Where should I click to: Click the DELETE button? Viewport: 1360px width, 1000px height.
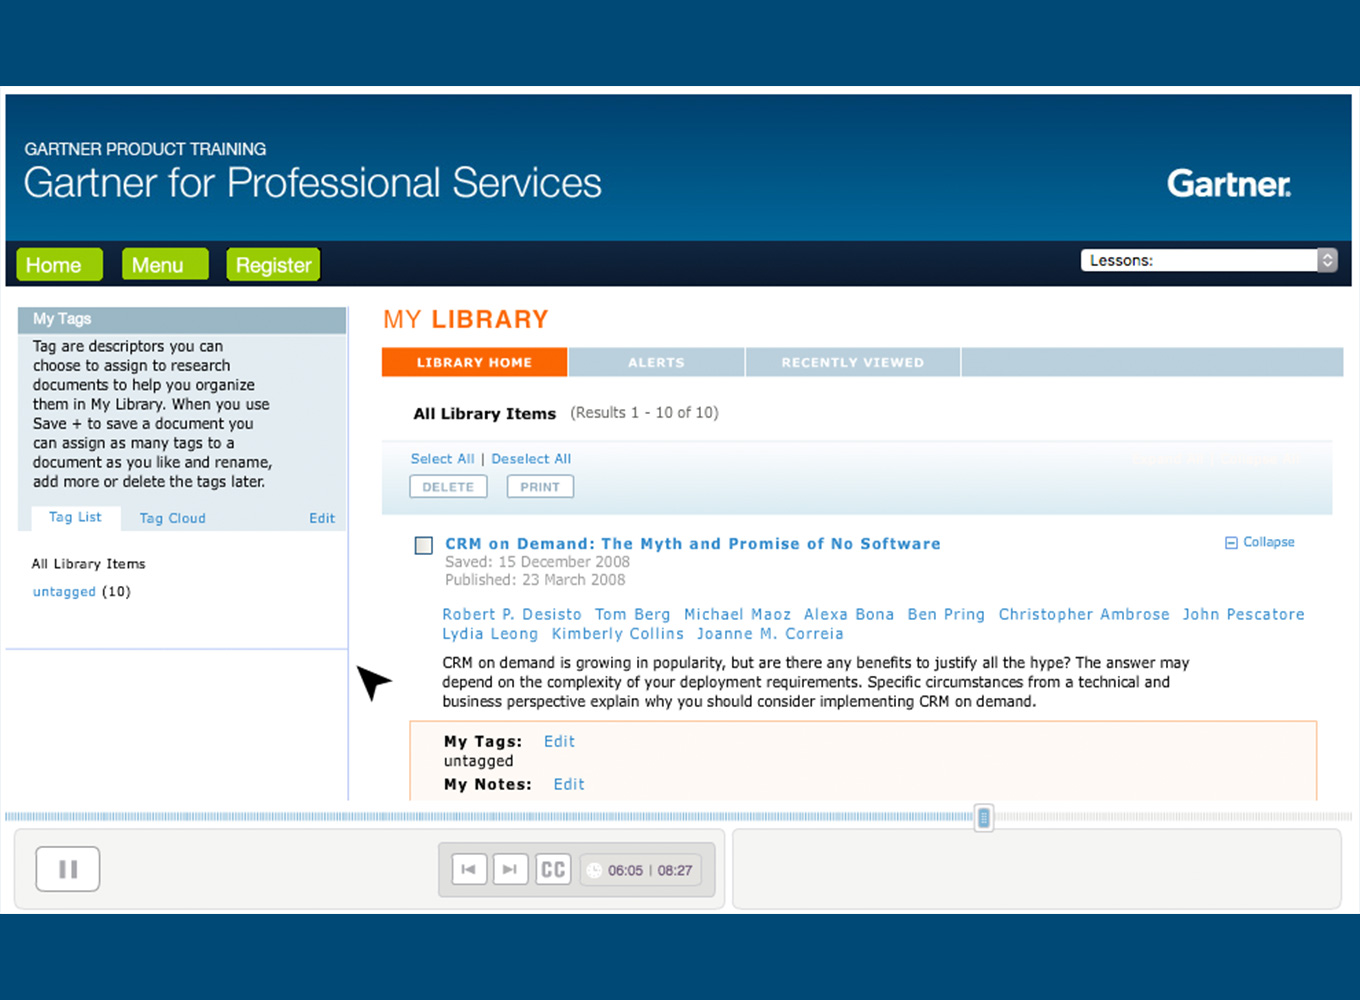pos(448,487)
